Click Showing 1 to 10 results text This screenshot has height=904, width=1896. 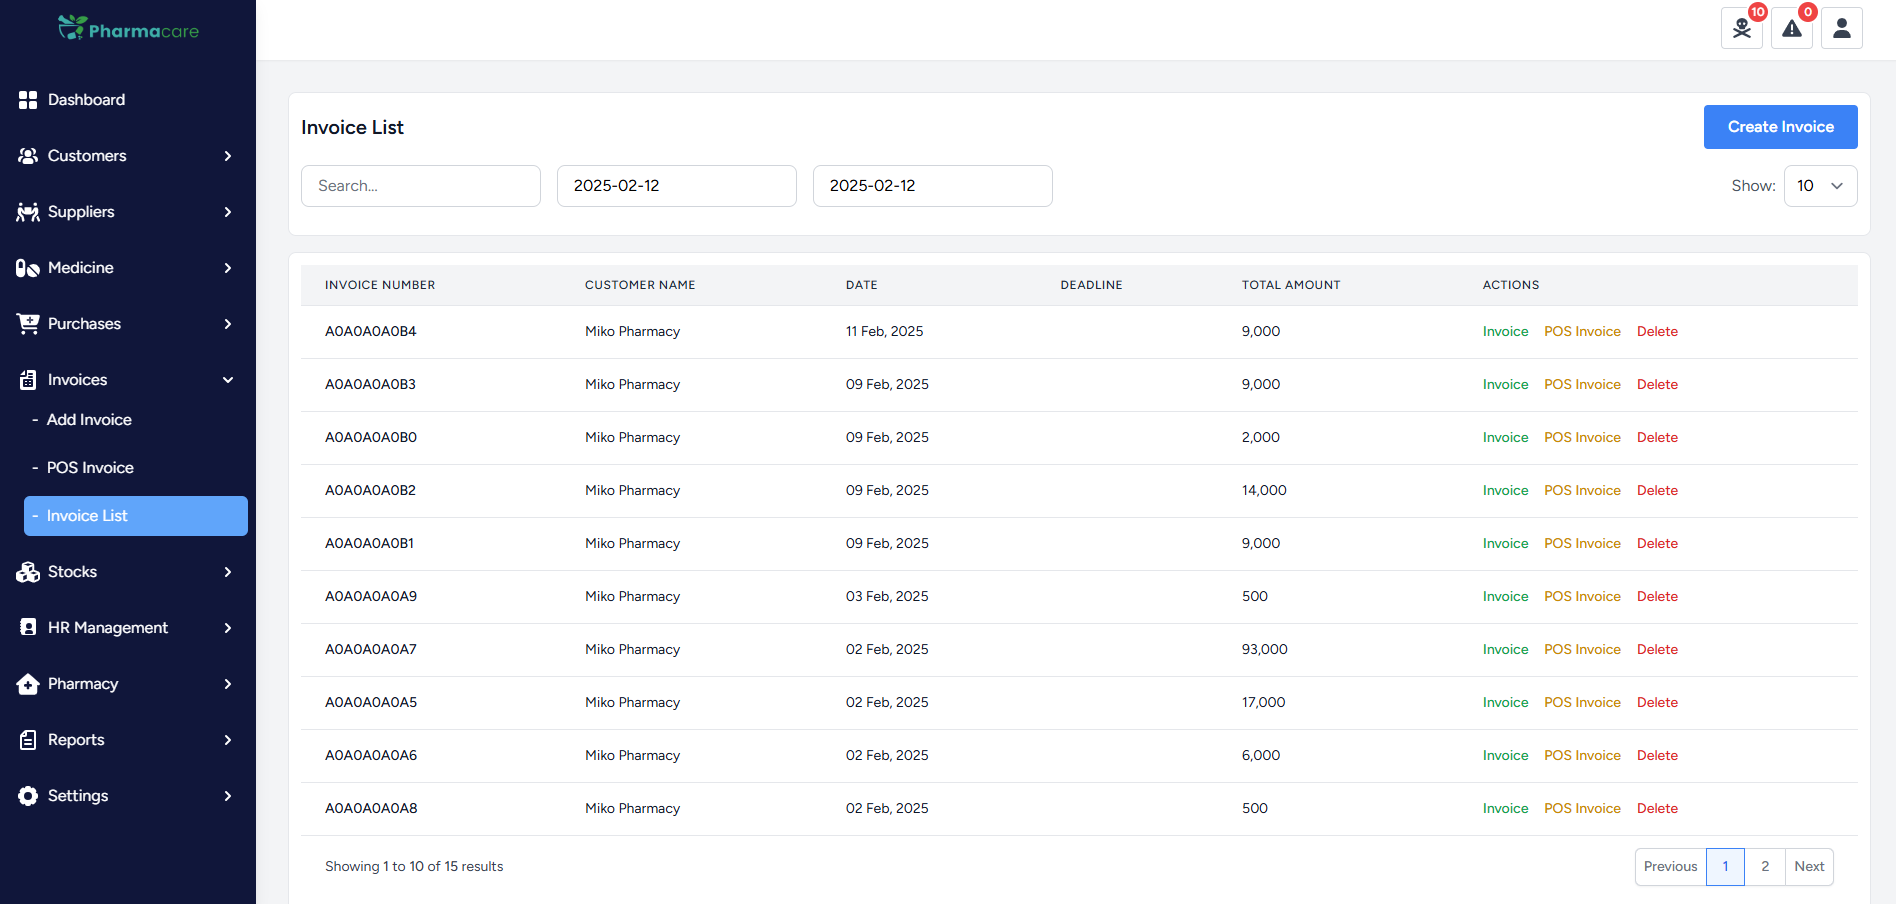coord(414,867)
